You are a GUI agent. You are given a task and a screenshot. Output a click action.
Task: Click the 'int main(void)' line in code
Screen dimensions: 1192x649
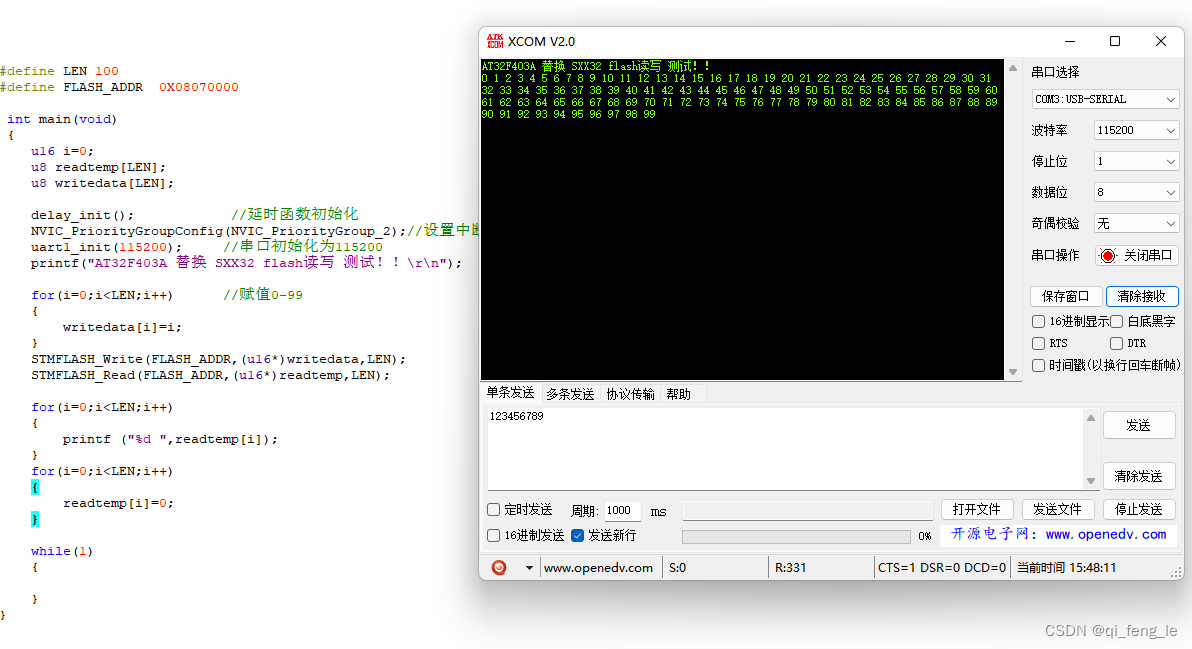62,119
